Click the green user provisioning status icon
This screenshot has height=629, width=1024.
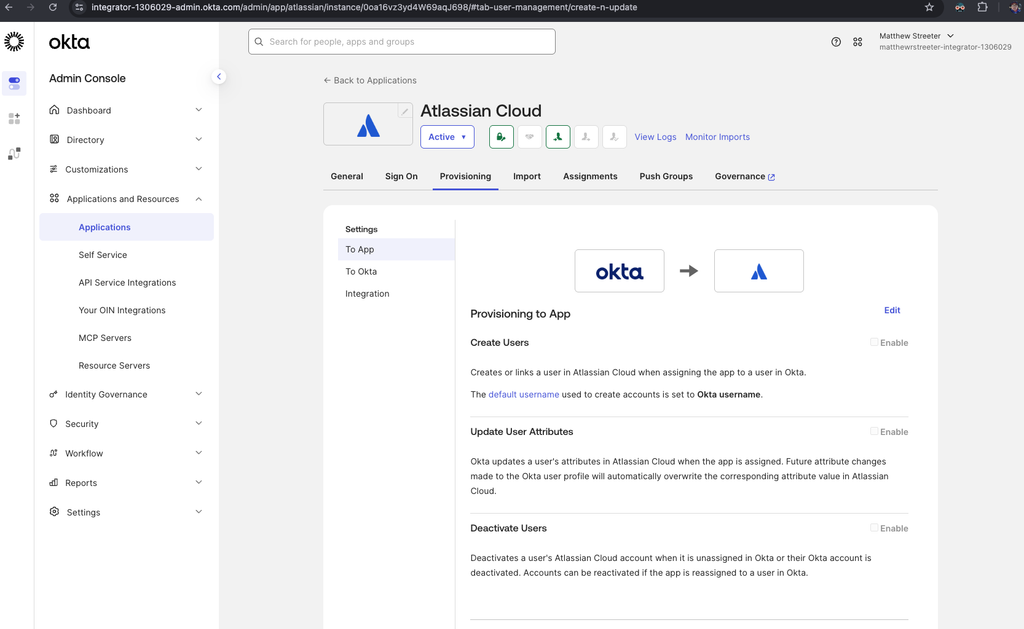558,137
